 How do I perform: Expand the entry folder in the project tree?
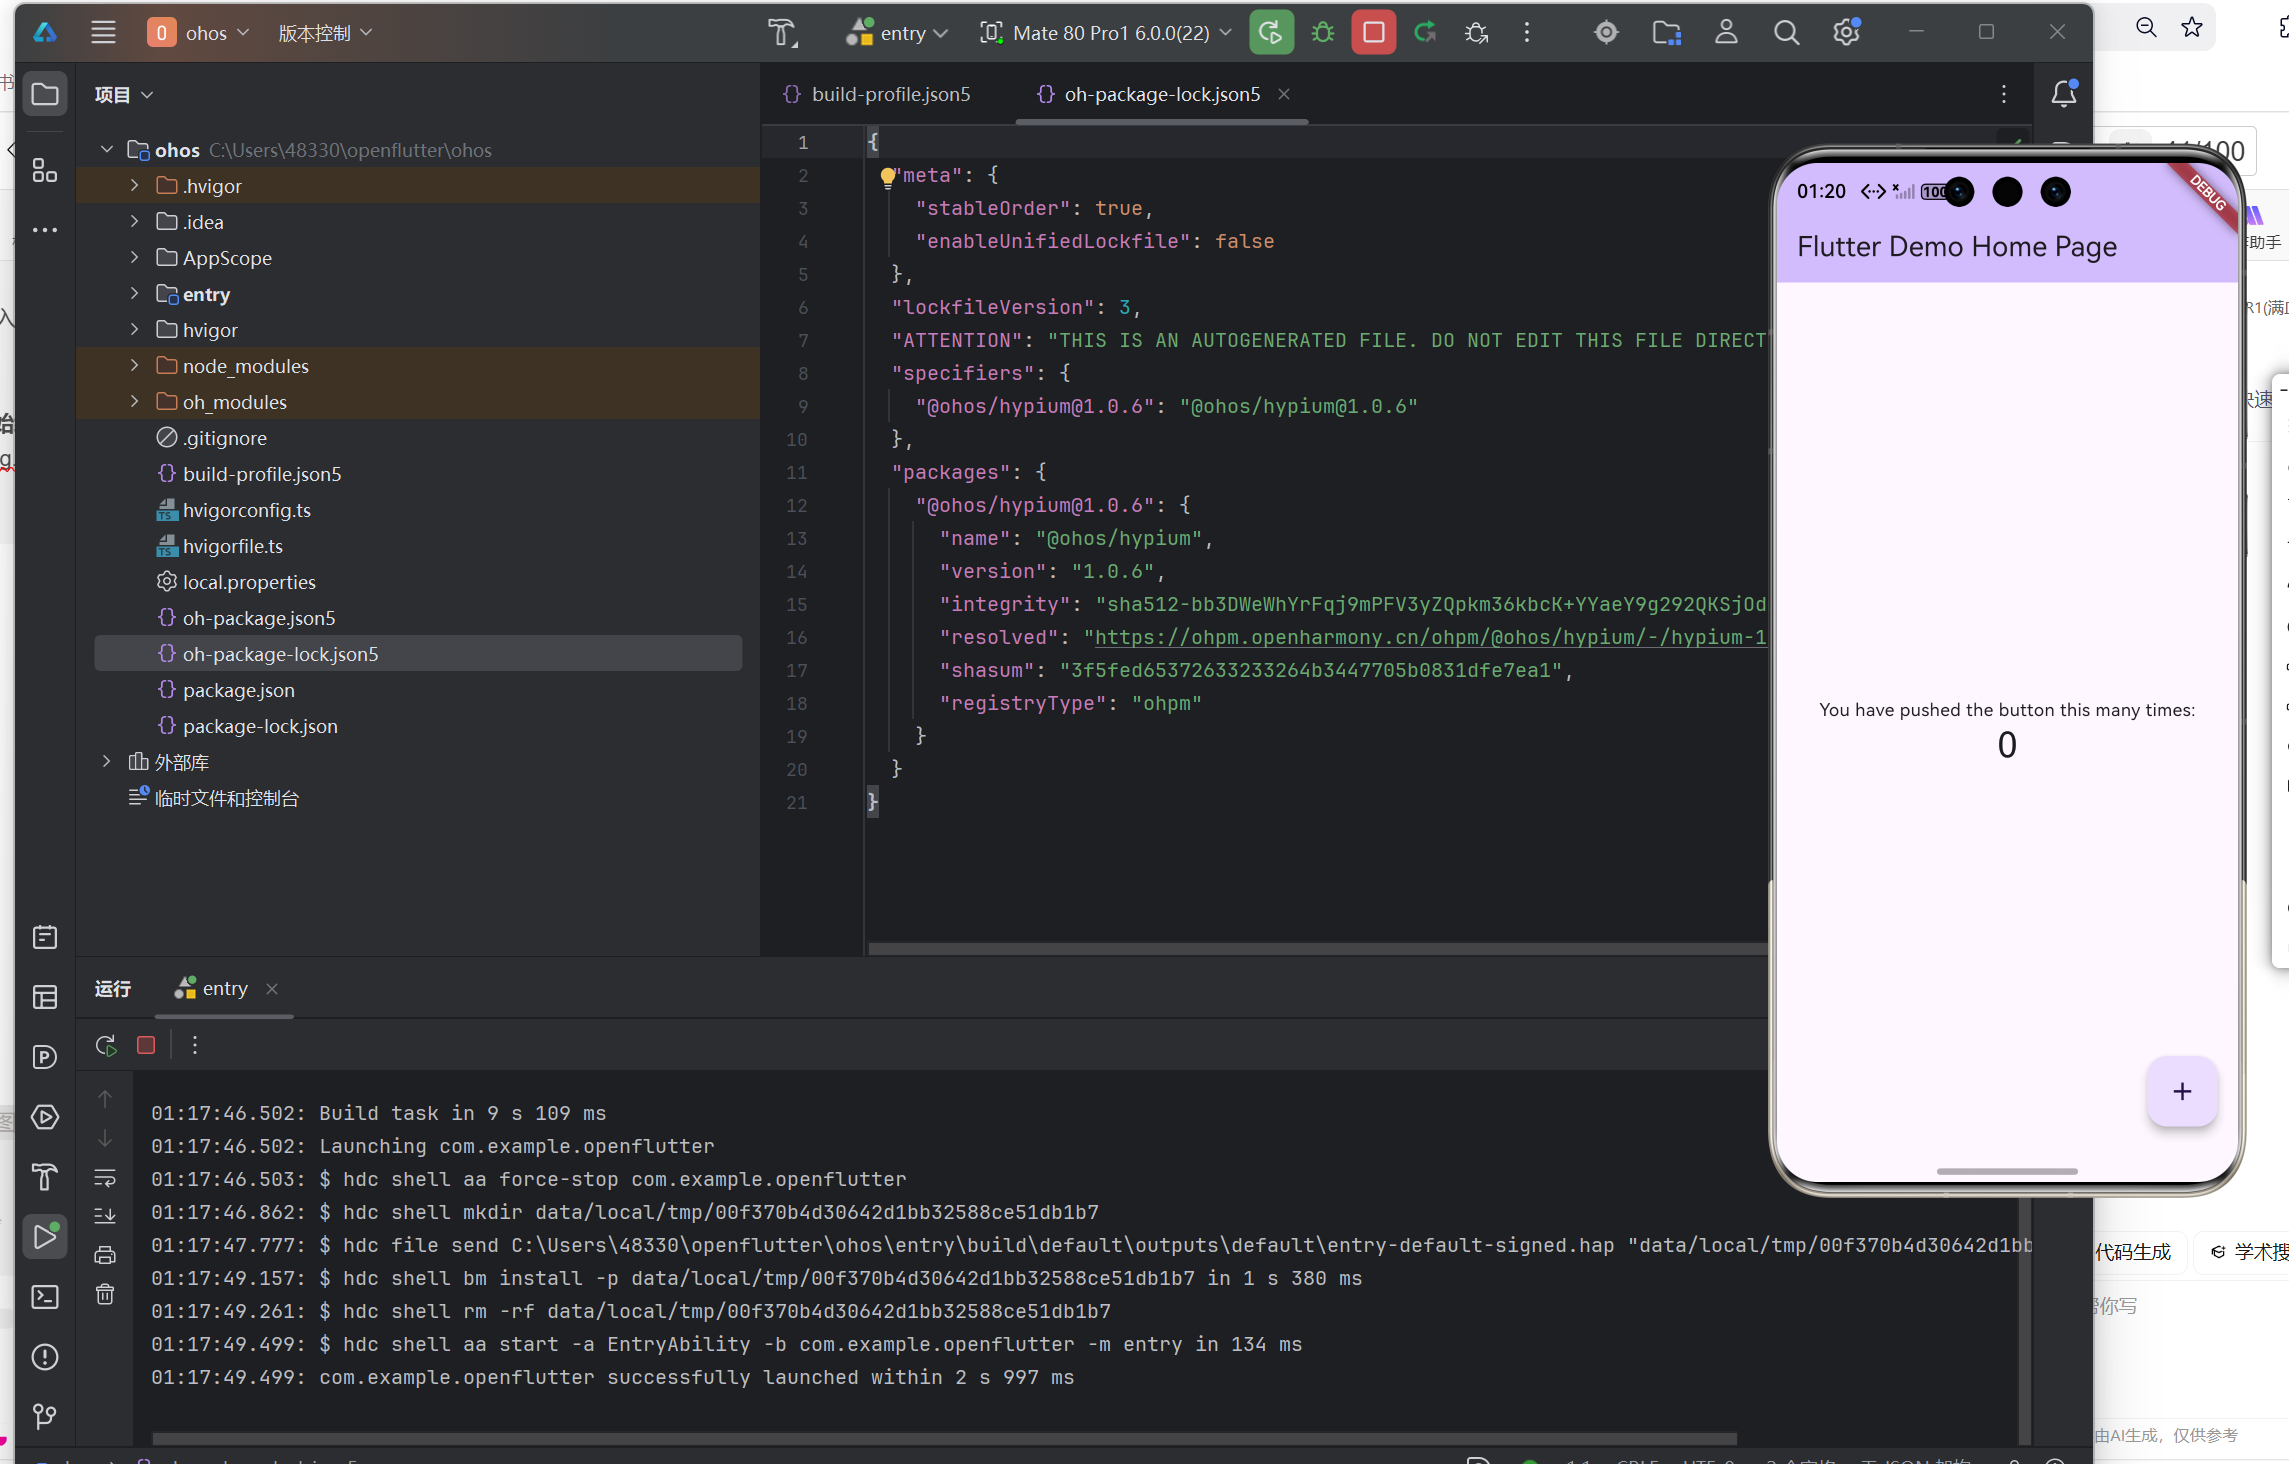(135, 294)
